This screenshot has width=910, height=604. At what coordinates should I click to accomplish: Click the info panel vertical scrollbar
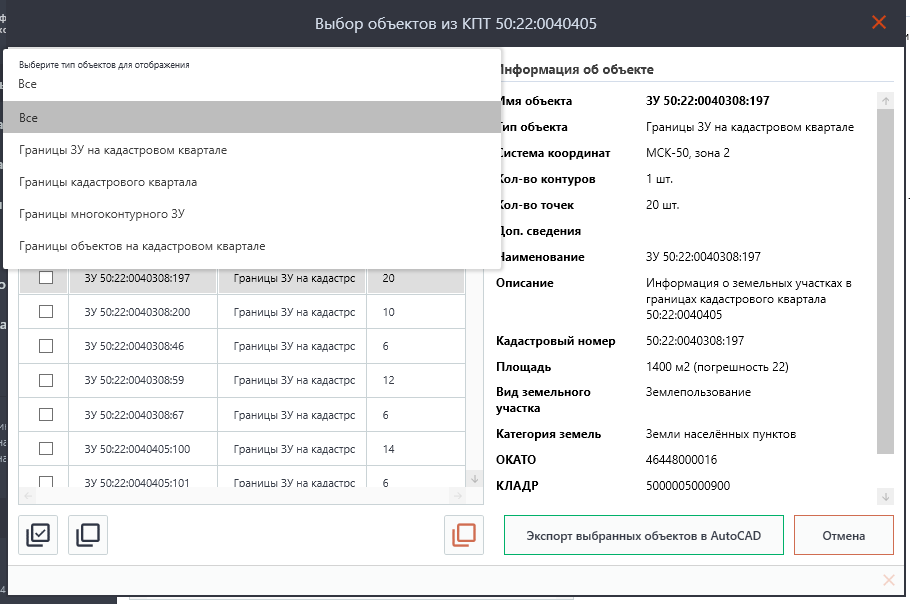coord(885,280)
